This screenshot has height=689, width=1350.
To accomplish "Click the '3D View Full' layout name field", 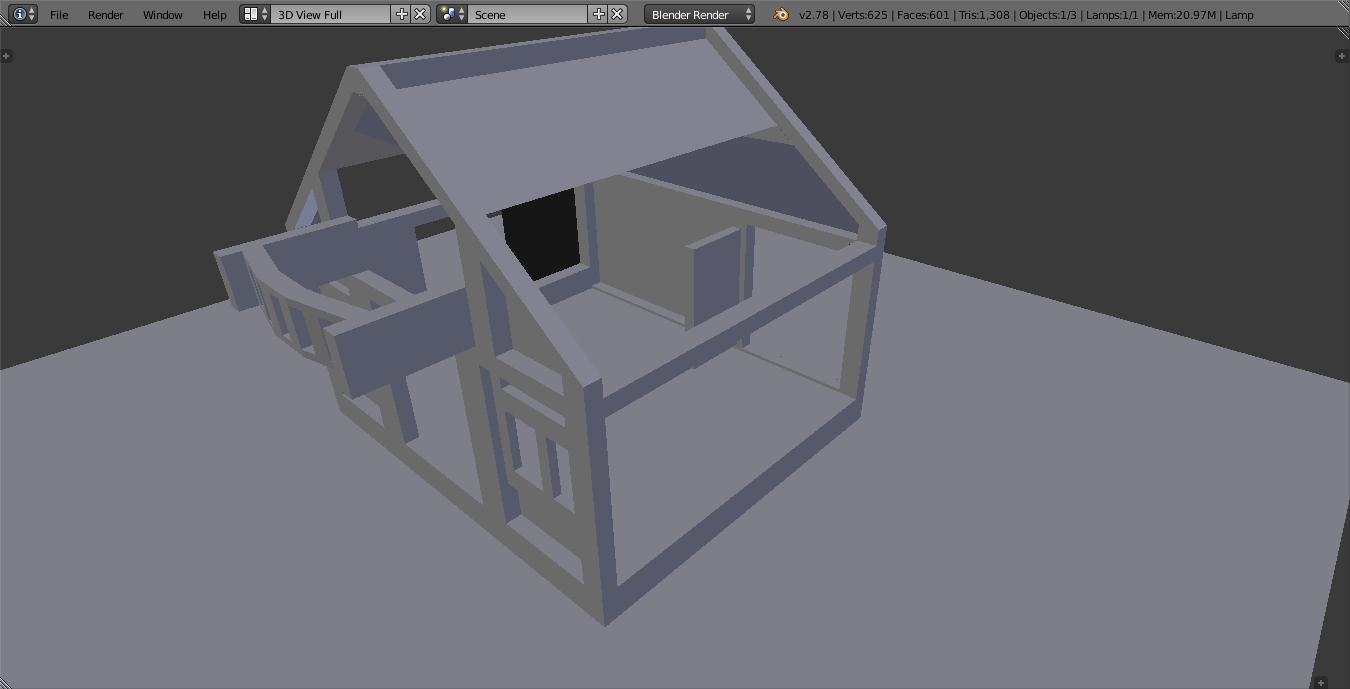I will 331,14.
